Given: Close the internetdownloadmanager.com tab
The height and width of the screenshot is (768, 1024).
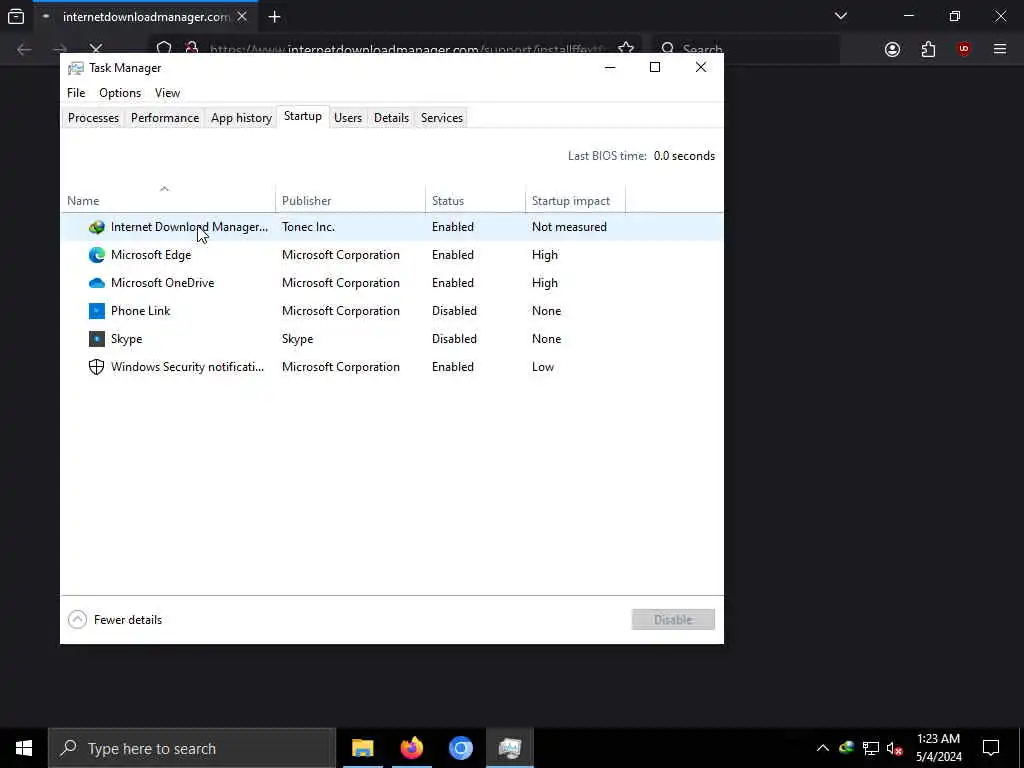Looking at the screenshot, I should coord(242,17).
